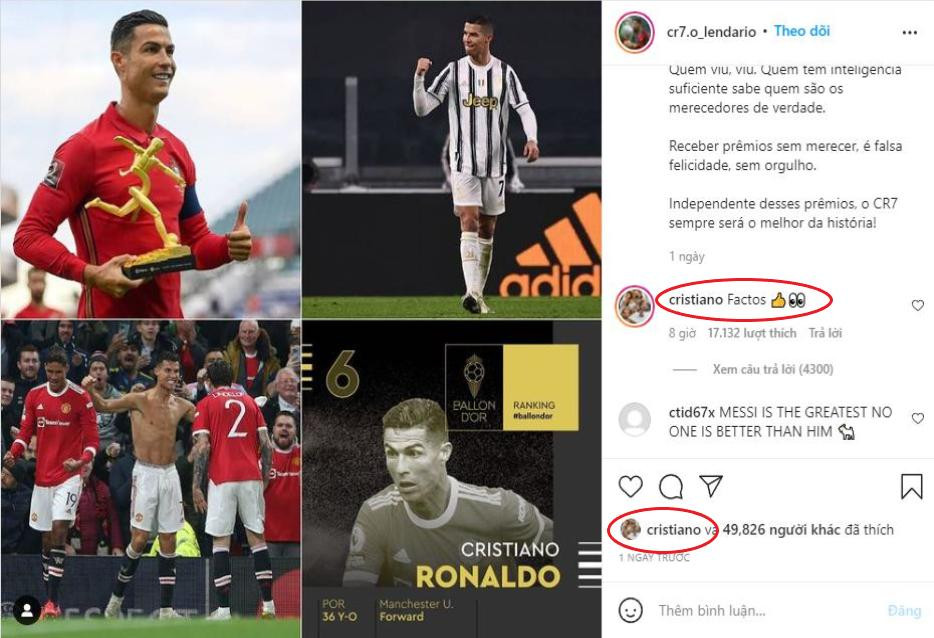Open the three-dot more options menu
The width and height of the screenshot is (934, 638).
coord(910,32)
